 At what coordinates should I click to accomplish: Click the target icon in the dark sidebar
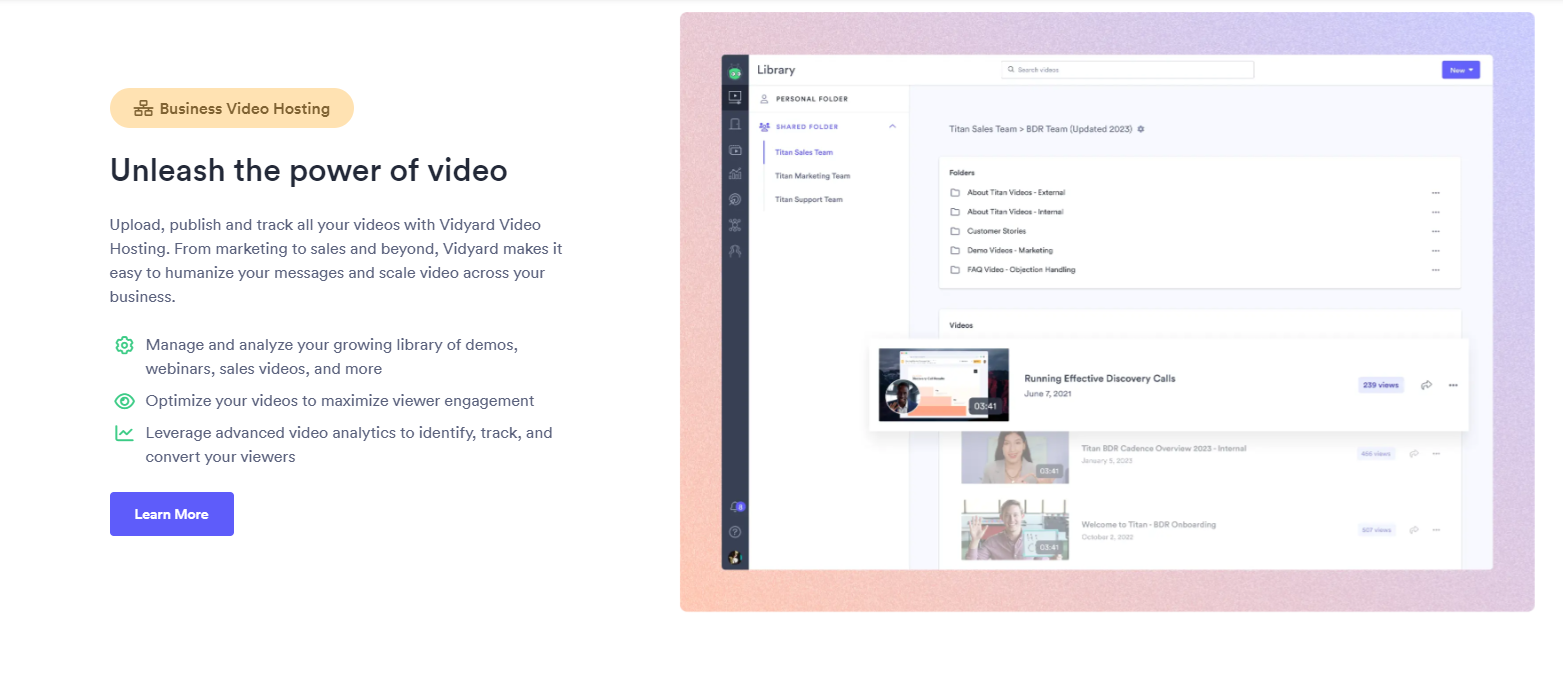[735, 199]
